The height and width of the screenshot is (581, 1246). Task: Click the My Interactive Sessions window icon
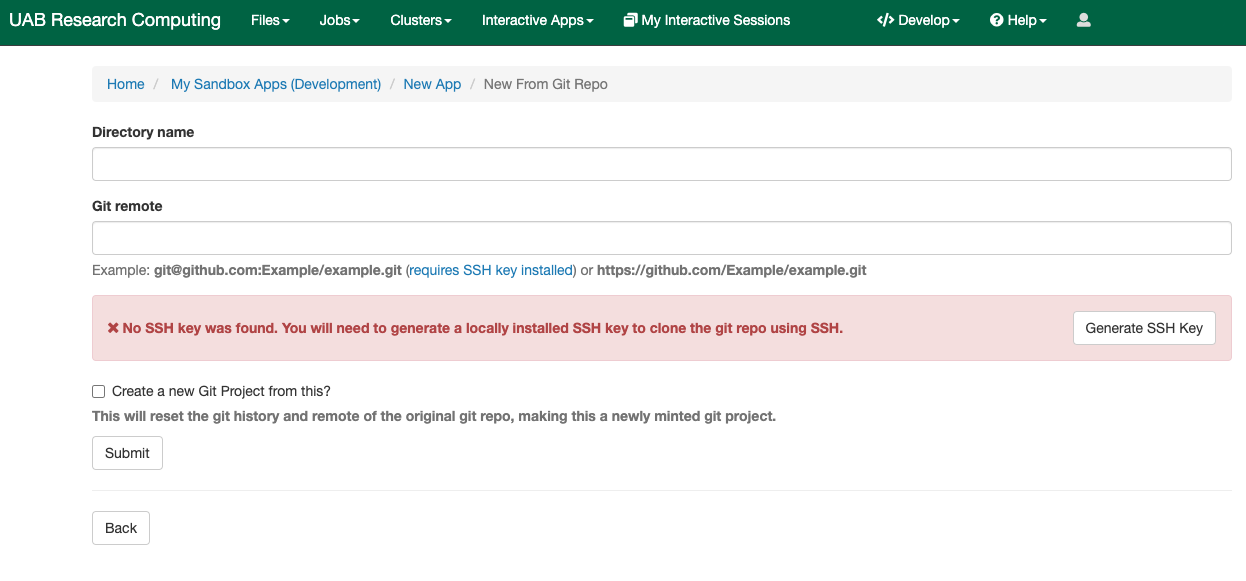click(630, 20)
